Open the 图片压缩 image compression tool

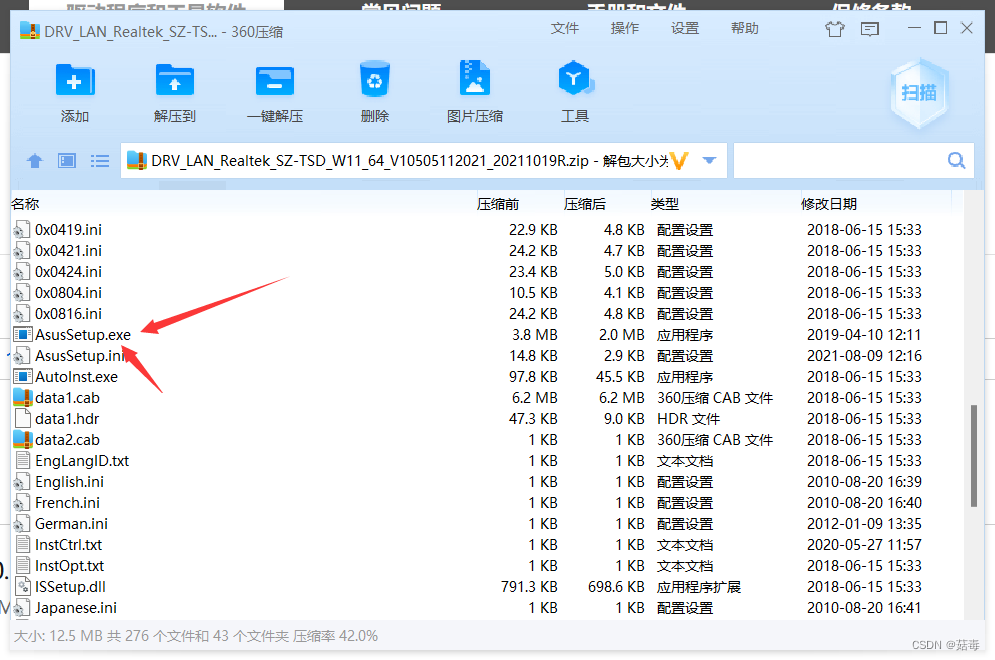(x=475, y=79)
